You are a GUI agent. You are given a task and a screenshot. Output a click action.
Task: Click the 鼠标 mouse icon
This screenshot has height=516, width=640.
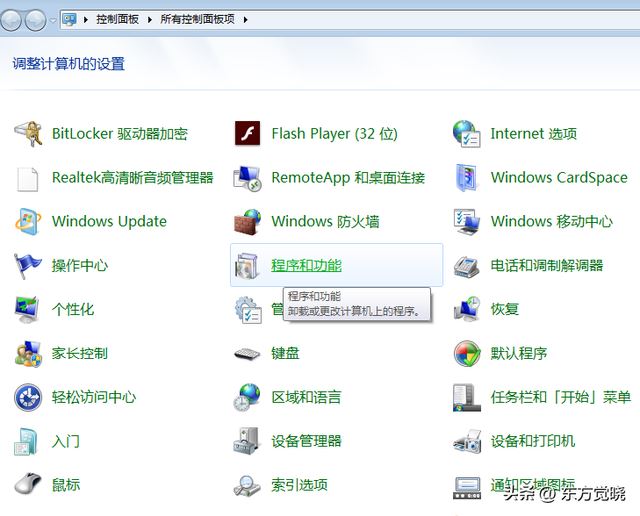[28, 485]
